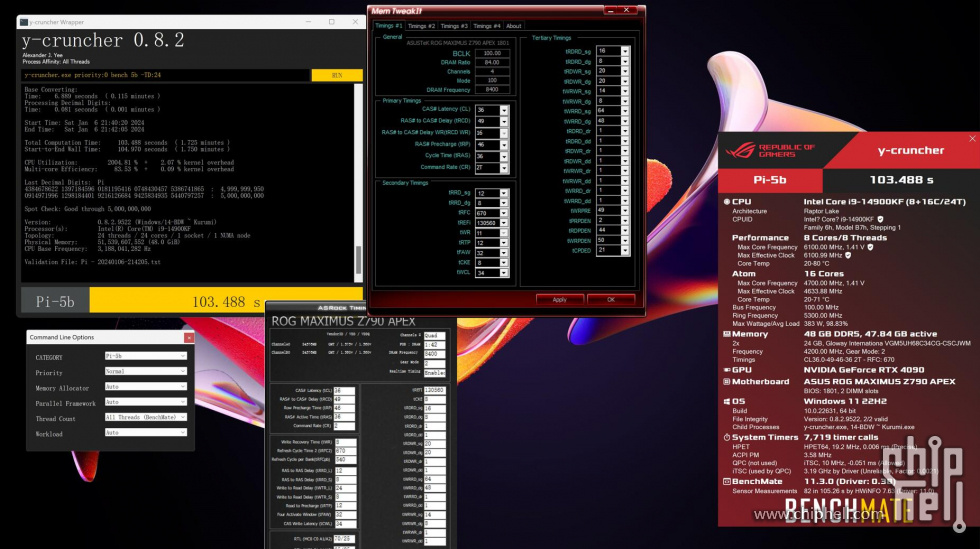
Task: Click the ROG MAXIMUS Z790 APEX heading
Action: pos(343,321)
